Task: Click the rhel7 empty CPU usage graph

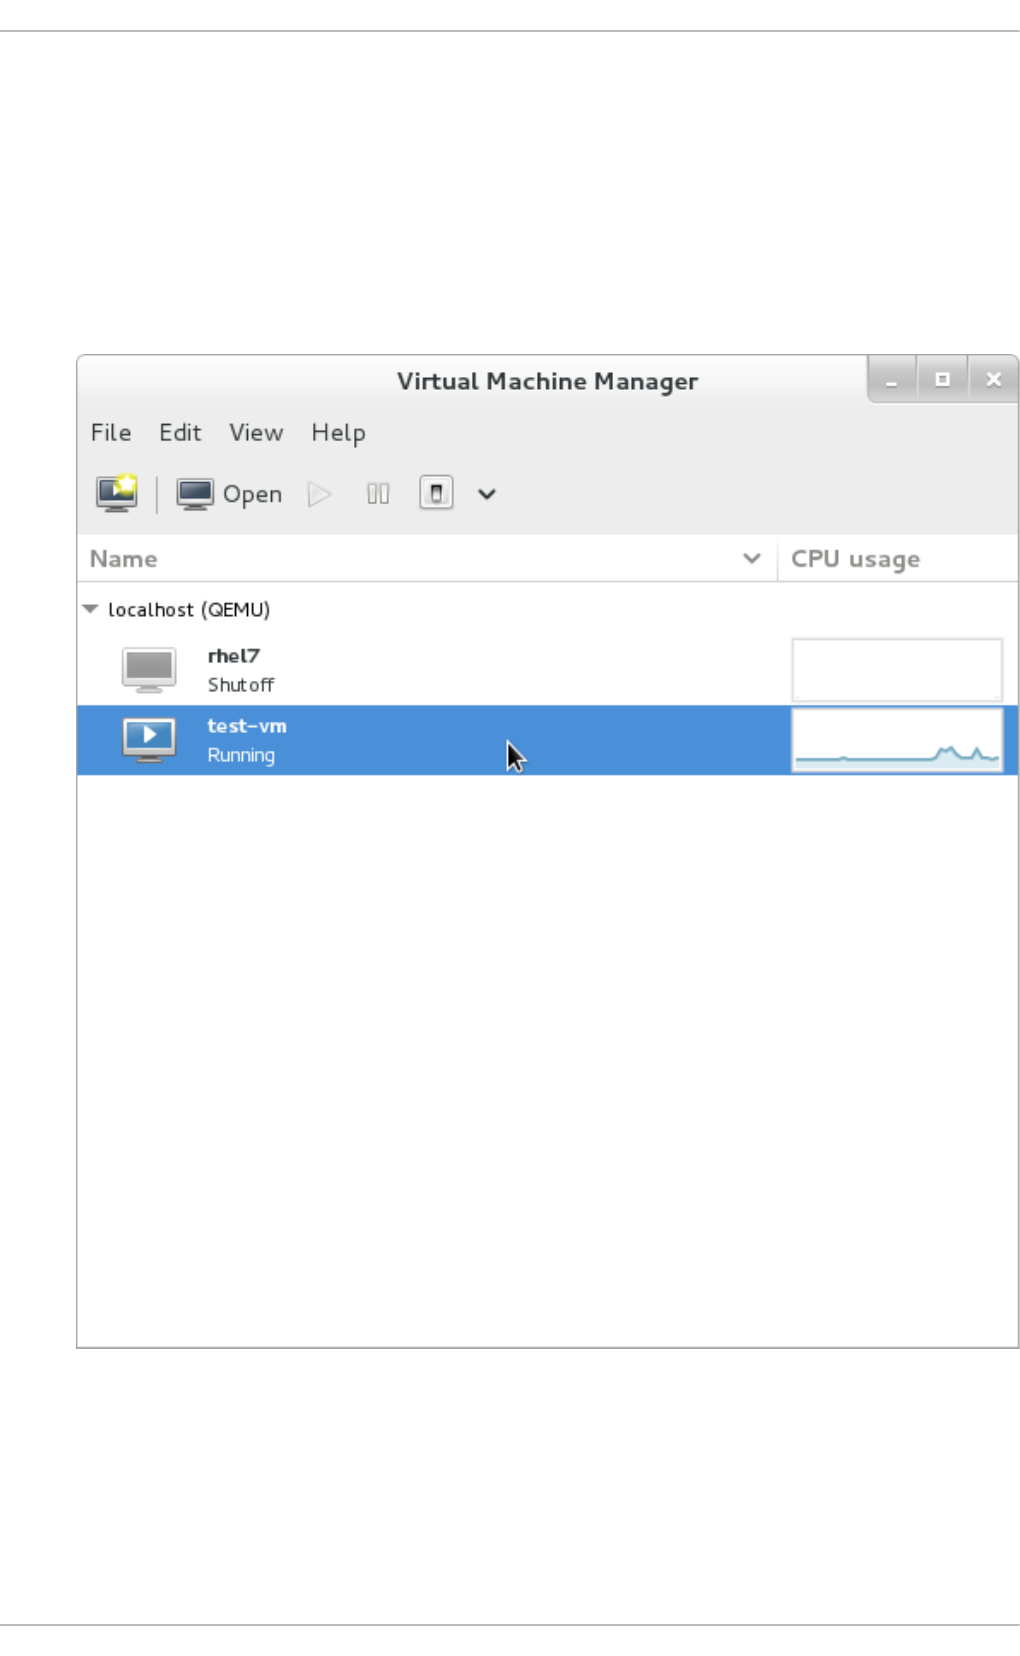Action: click(x=897, y=670)
